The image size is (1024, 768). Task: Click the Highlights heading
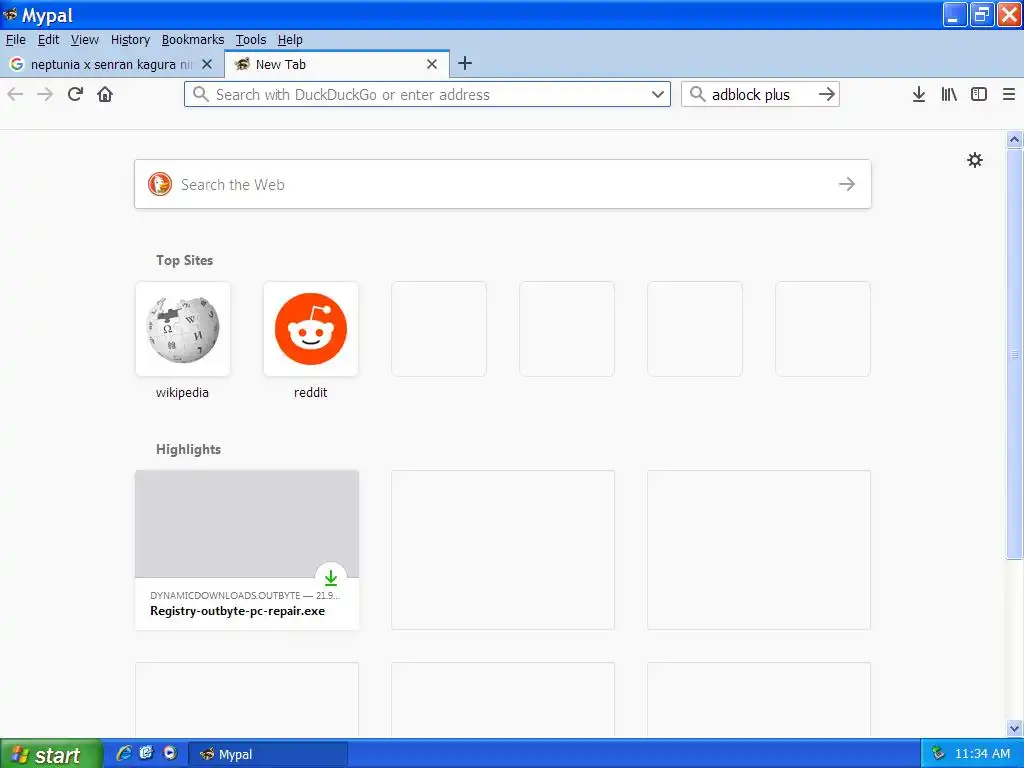[x=189, y=449]
